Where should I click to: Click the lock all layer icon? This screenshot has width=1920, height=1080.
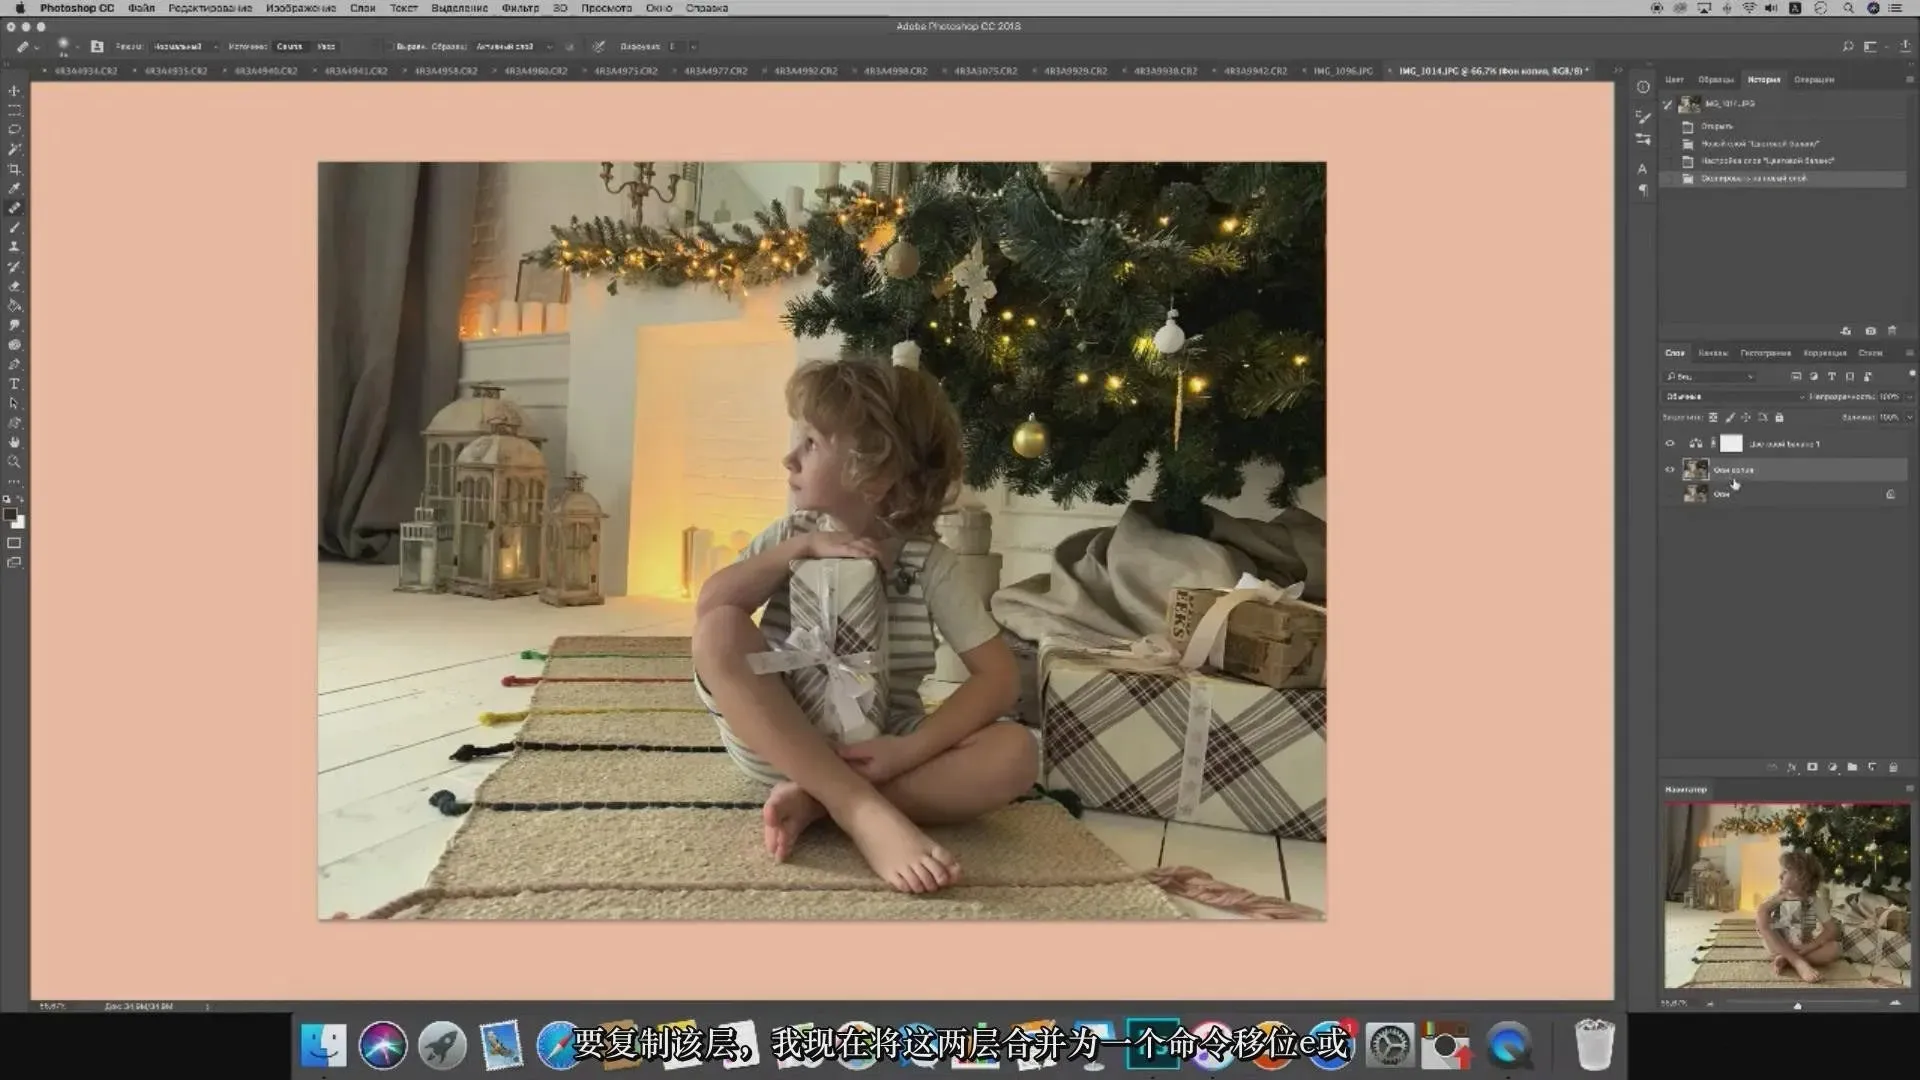pos(1779,417)
